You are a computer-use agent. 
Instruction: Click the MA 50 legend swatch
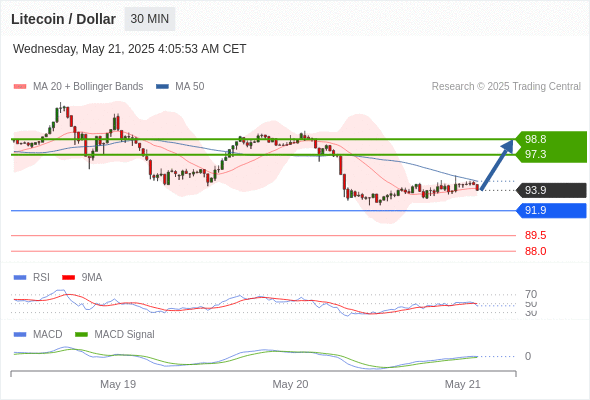tap(163, 87)
